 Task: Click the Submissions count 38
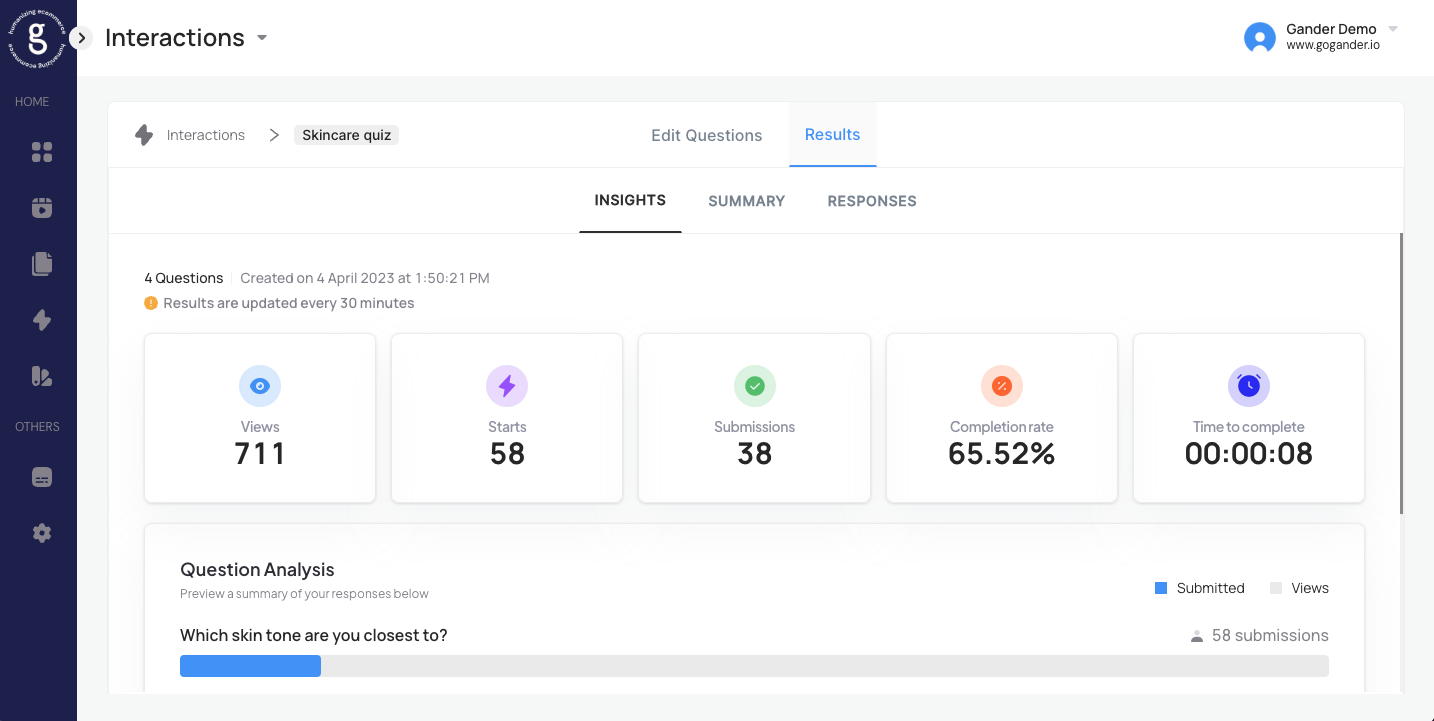click(755, 454)
